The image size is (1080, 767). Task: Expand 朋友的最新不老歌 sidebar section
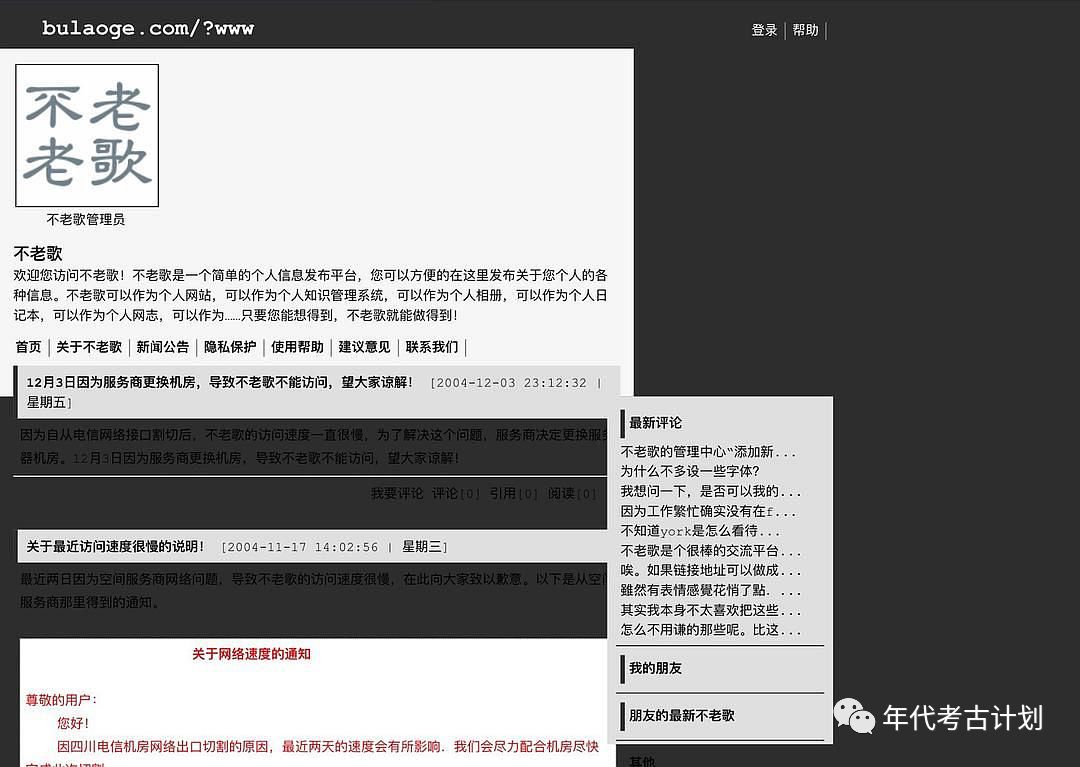(681, 715)
